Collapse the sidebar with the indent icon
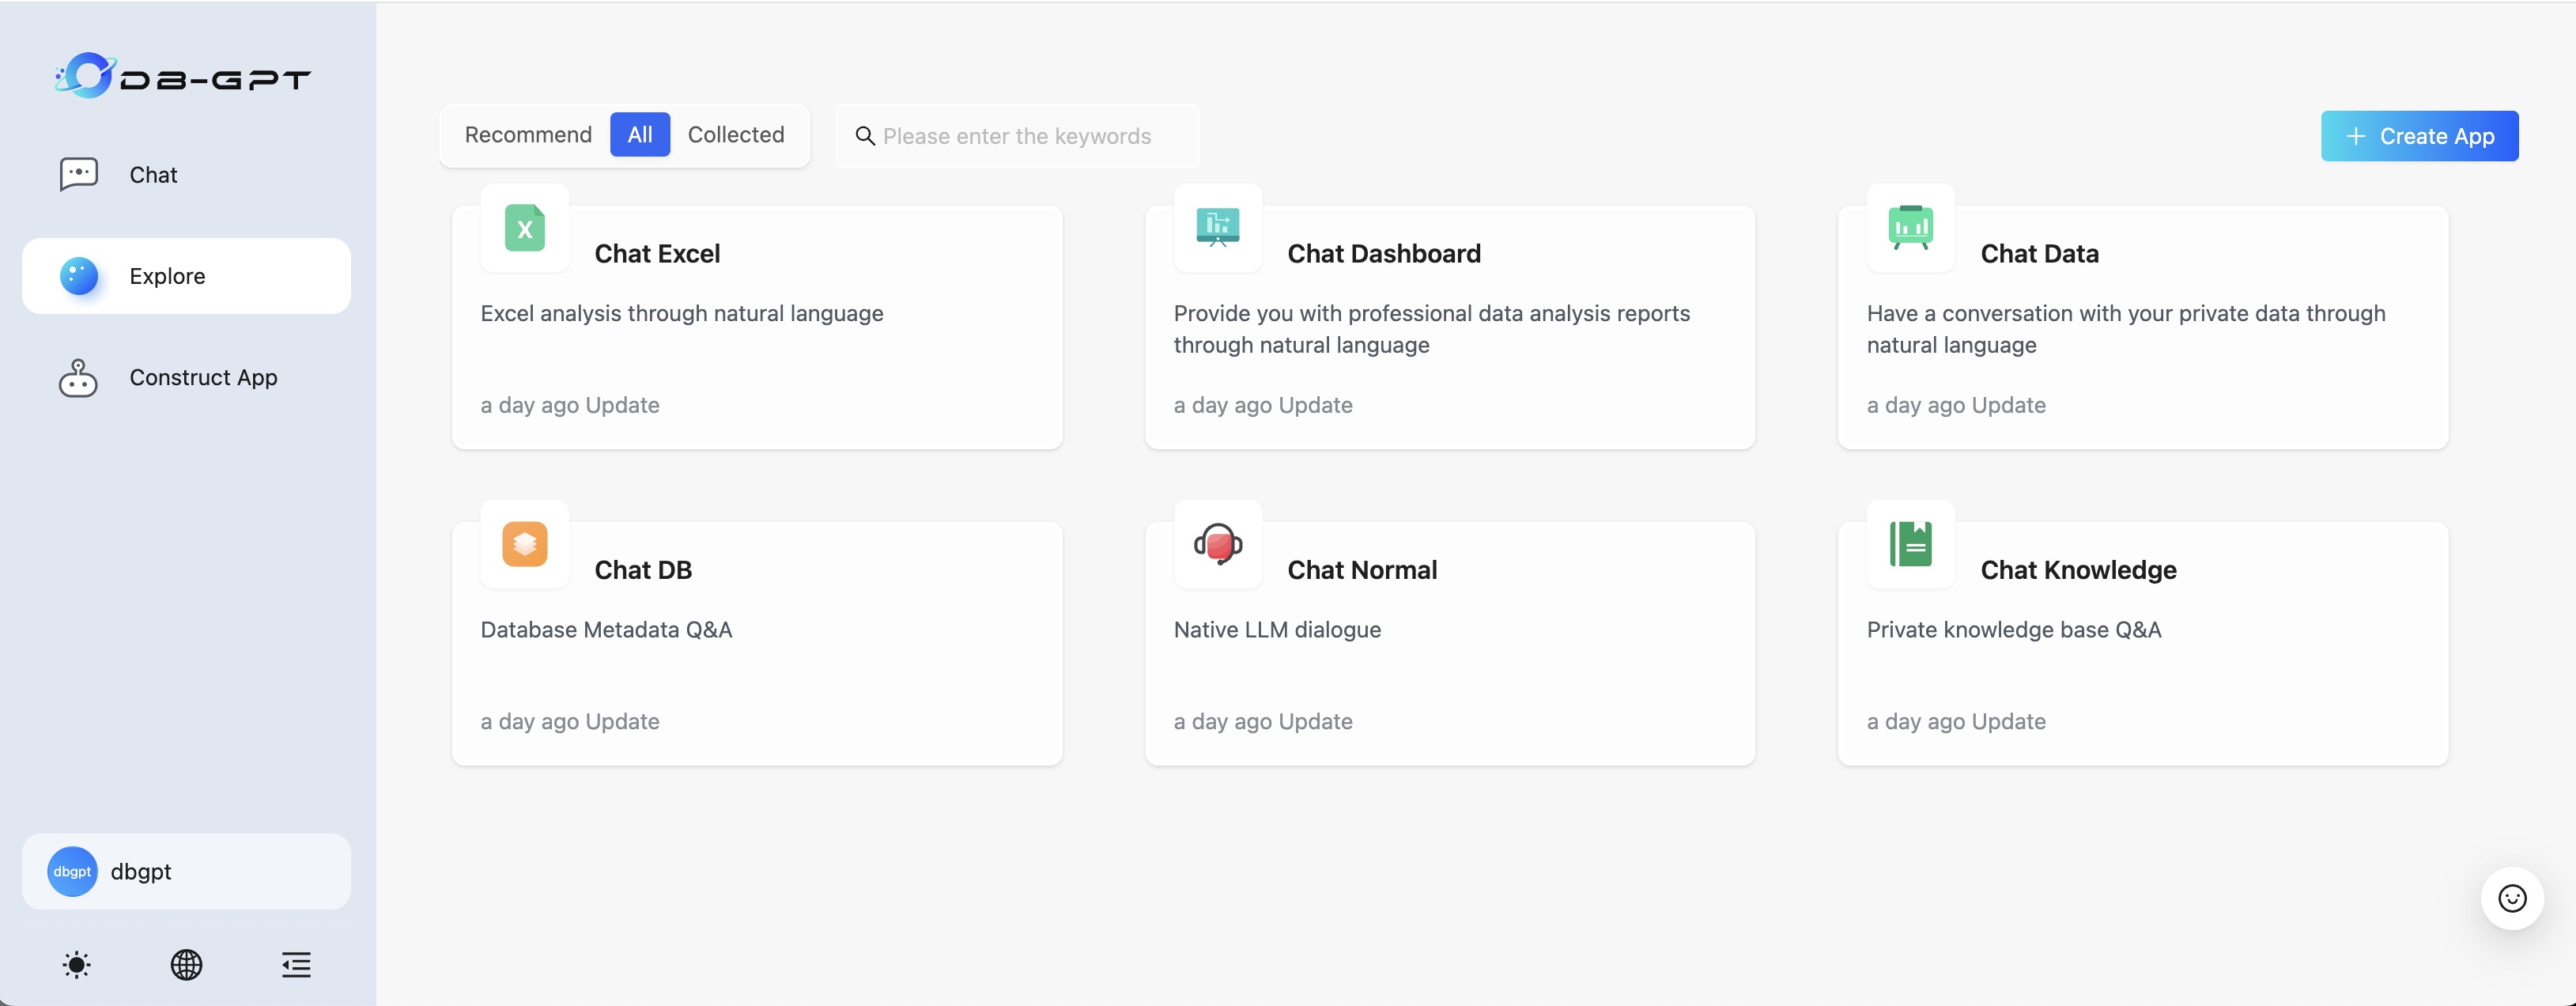Viewport: 2576px width, 1006px height. tap(295, 965)
